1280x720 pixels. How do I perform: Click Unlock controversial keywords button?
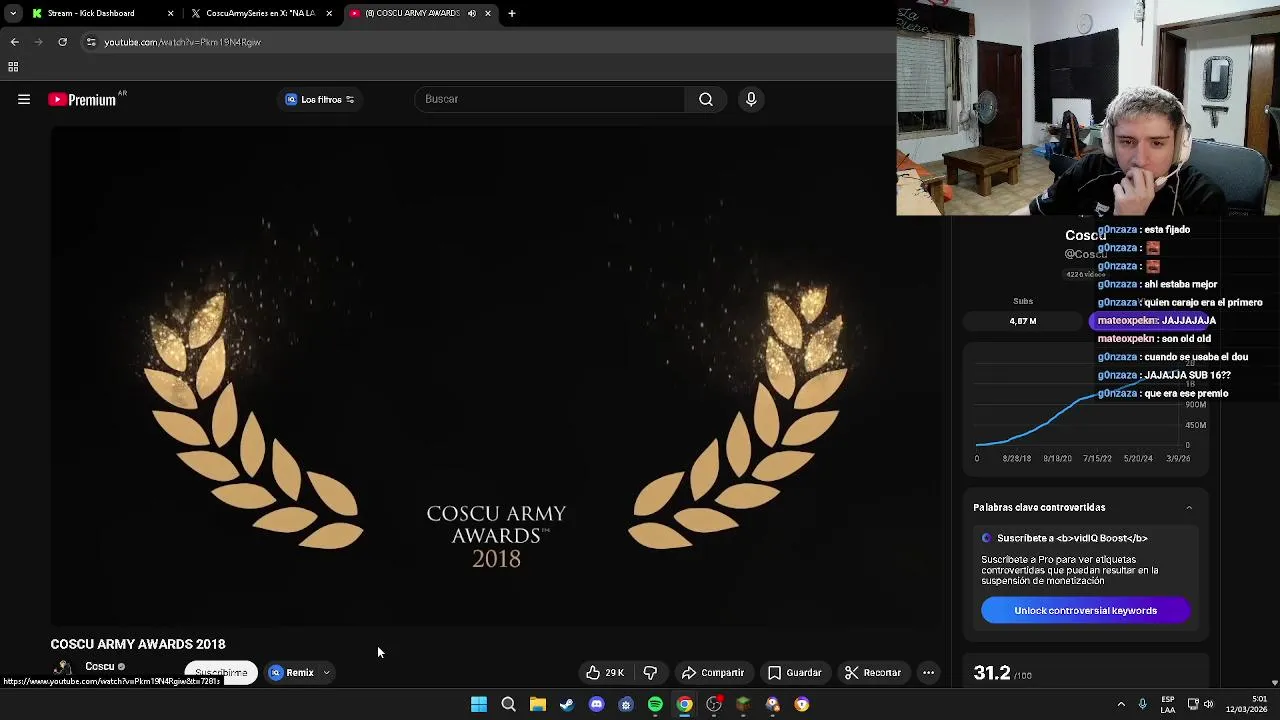(x=1085, y=611)
